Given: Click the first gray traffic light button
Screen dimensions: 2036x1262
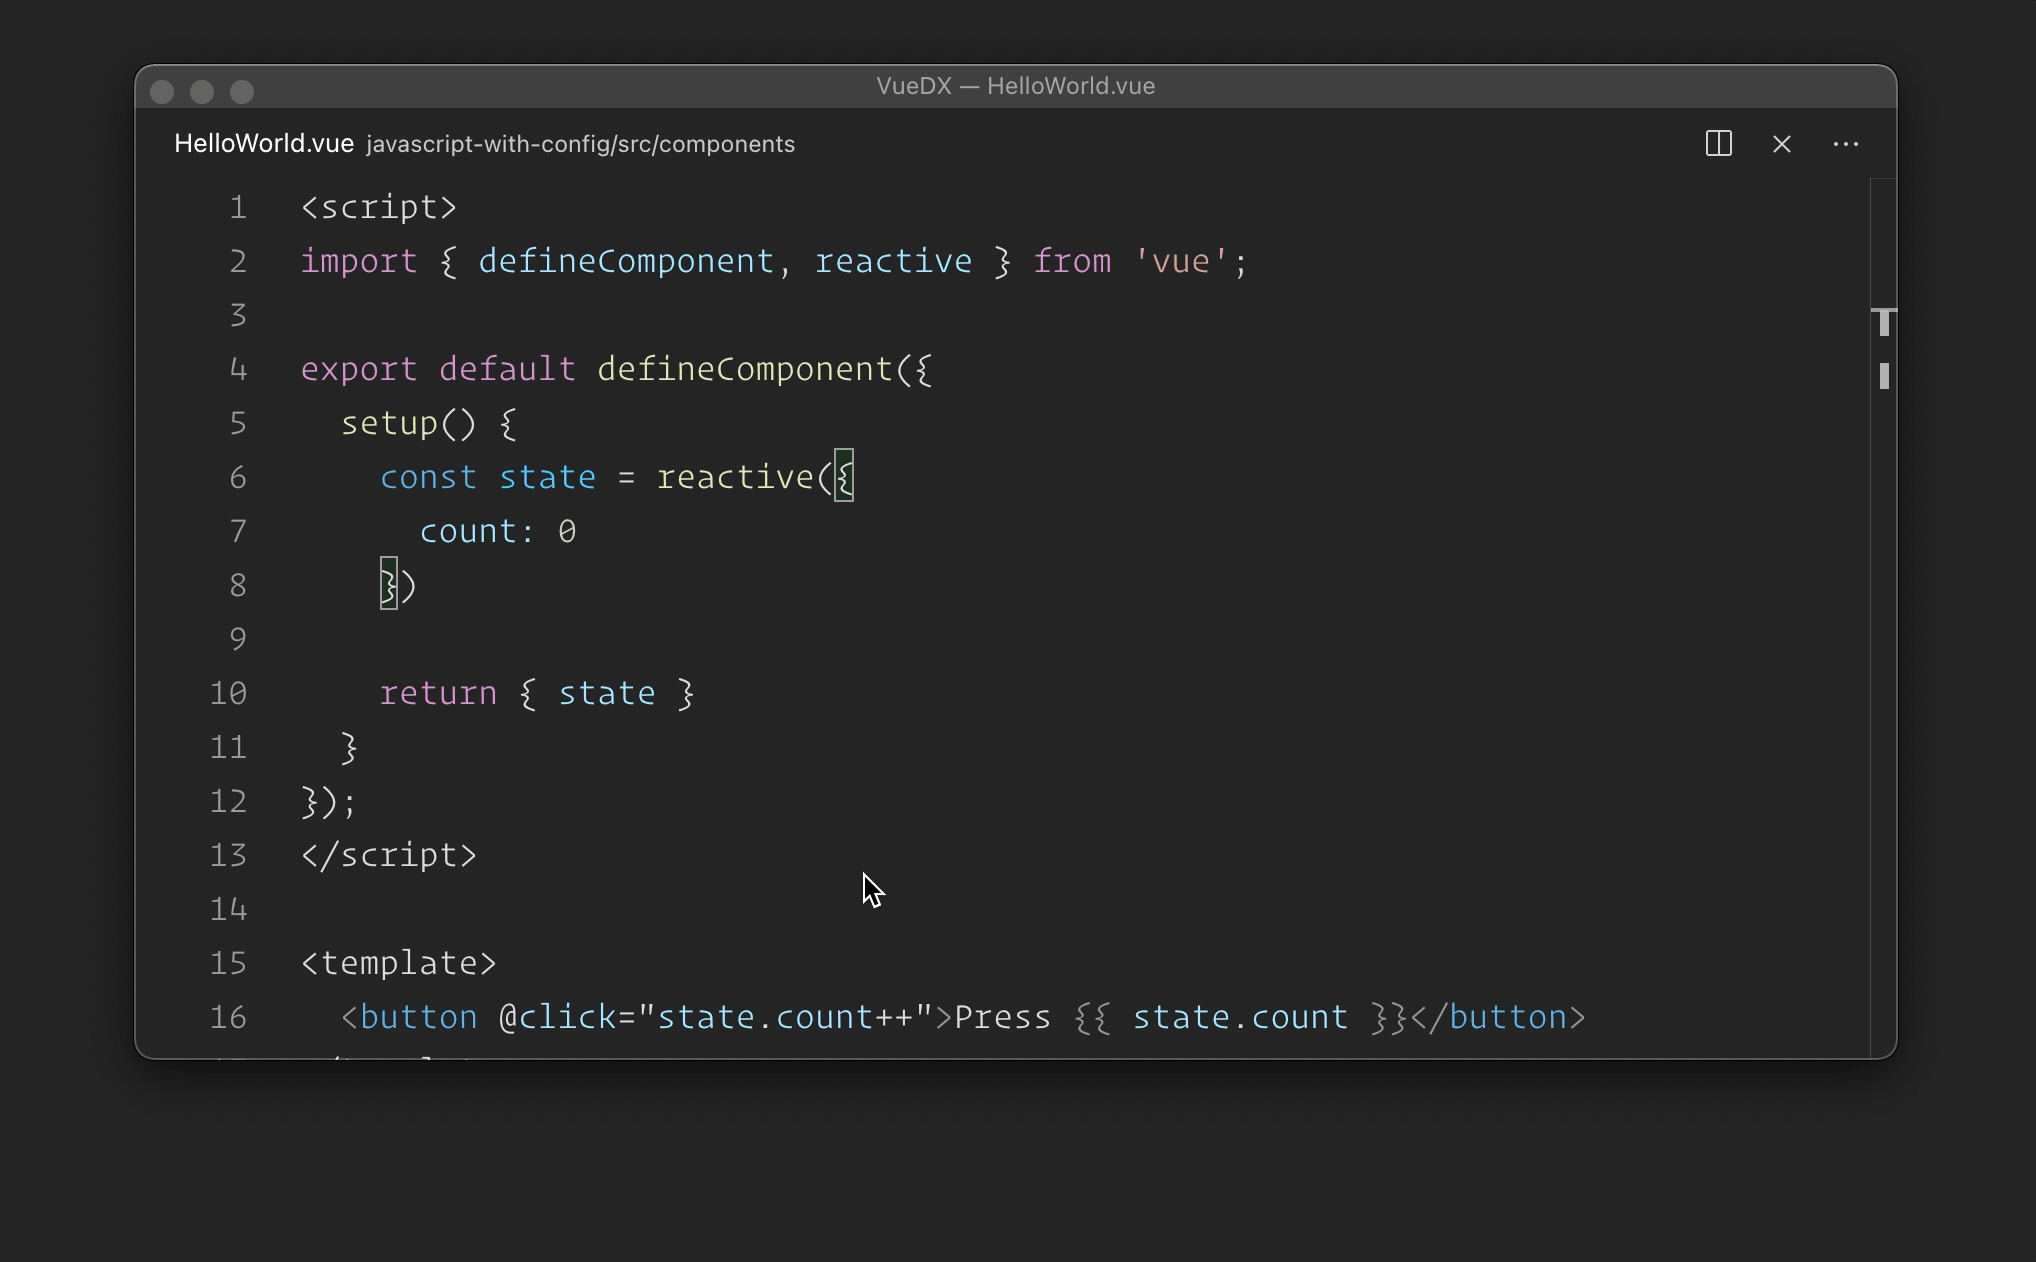Looking at the screenshot, I should [162, 92].
